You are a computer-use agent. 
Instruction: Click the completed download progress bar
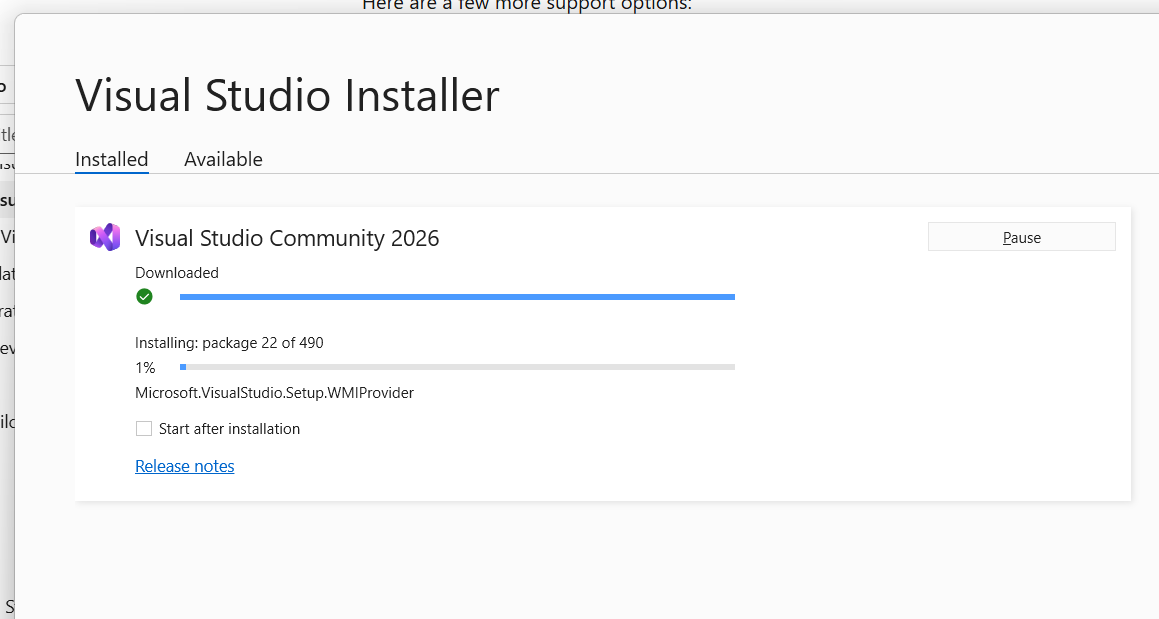pos(456,296)
